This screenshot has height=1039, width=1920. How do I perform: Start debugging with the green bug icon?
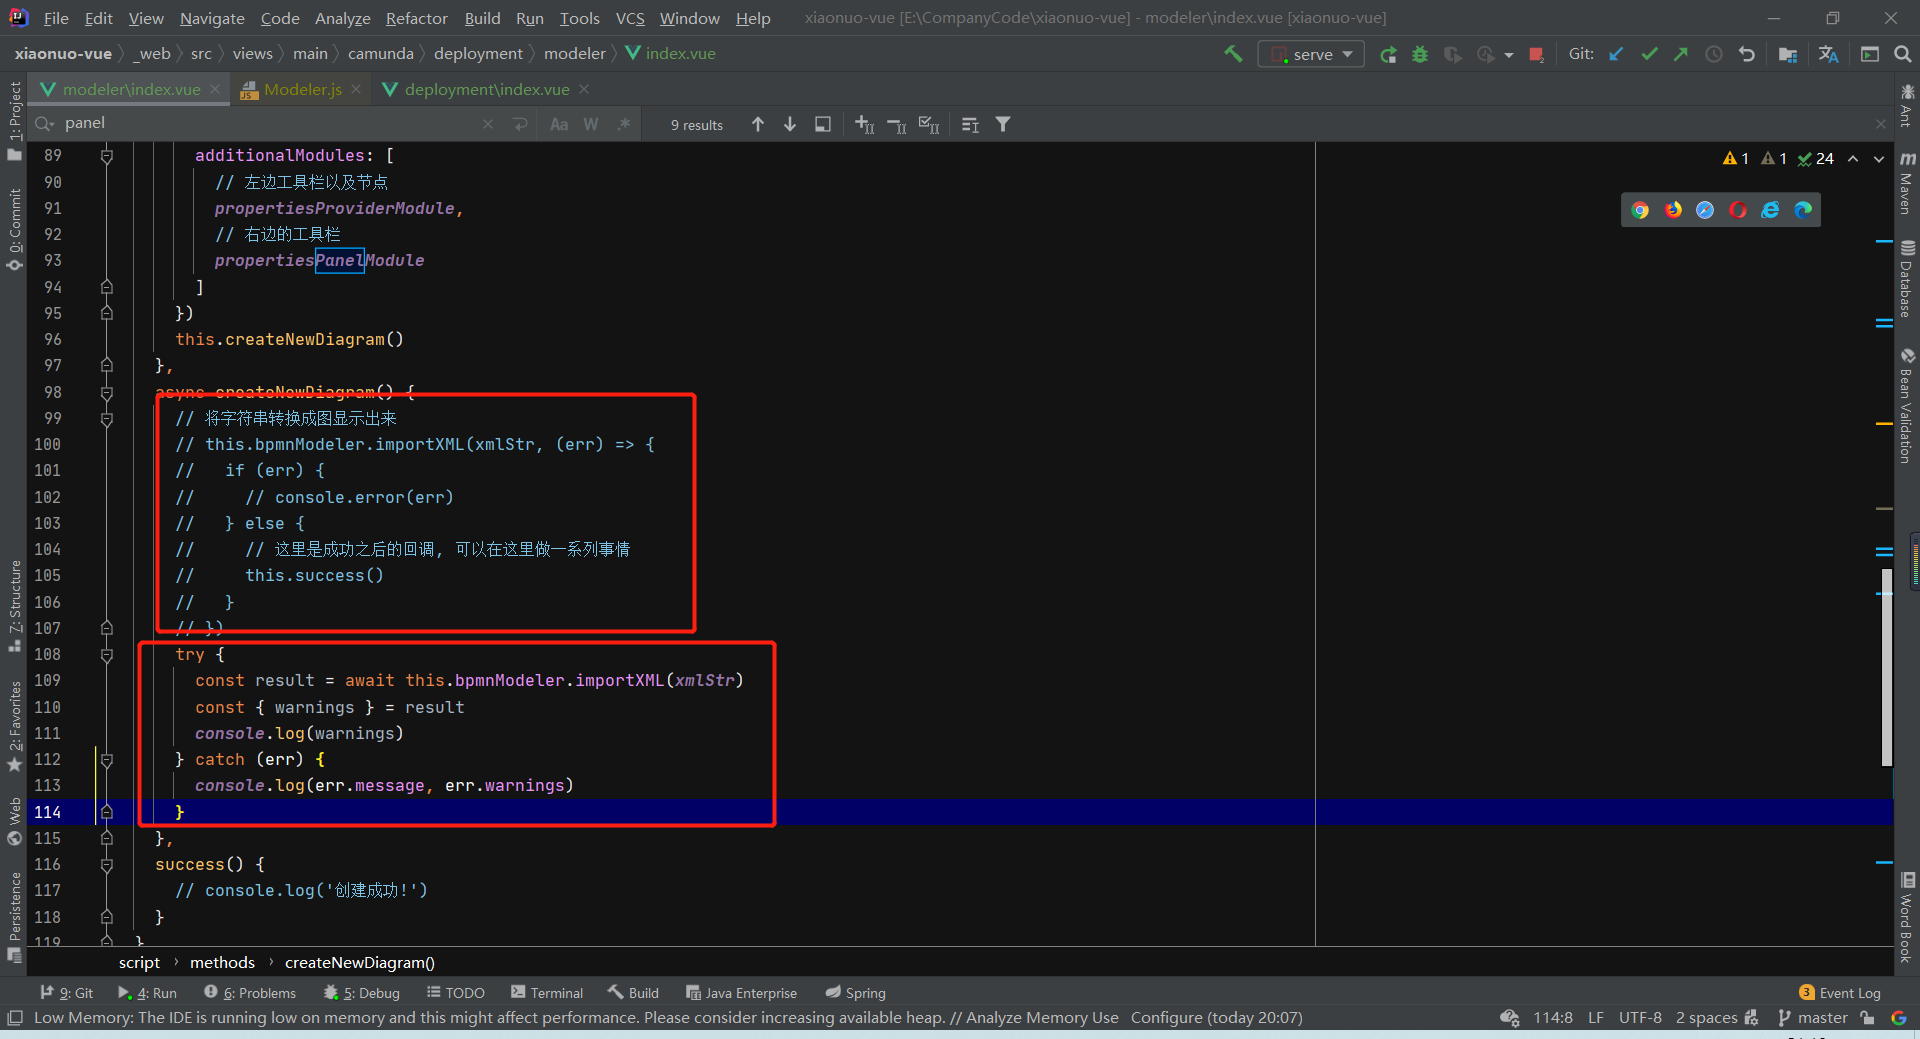tap(1420, 54)
